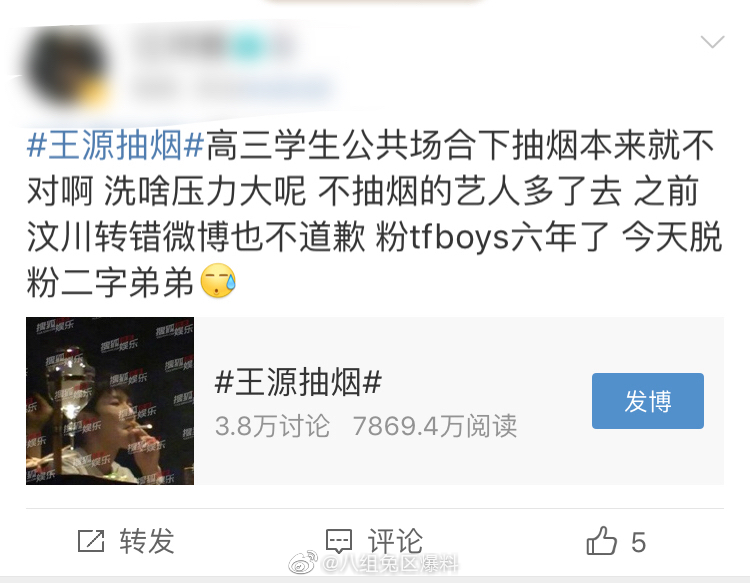Select the 评论 label

pos(395,541)
